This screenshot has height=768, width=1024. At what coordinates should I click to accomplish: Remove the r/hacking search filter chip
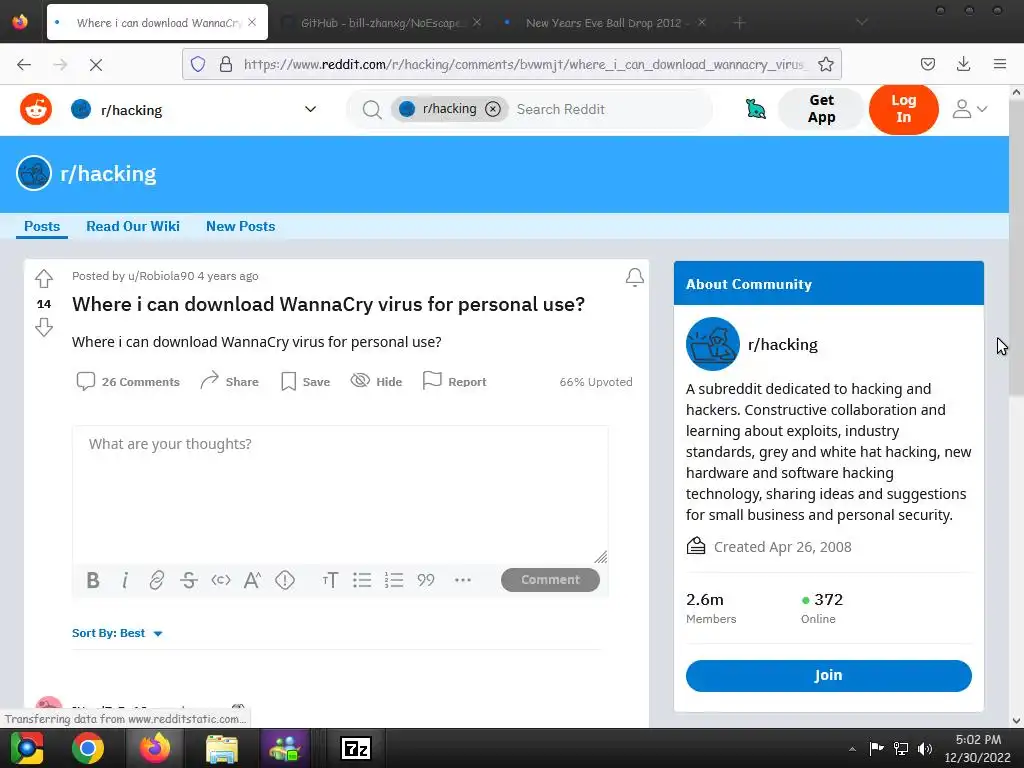[x=493, y=109]
